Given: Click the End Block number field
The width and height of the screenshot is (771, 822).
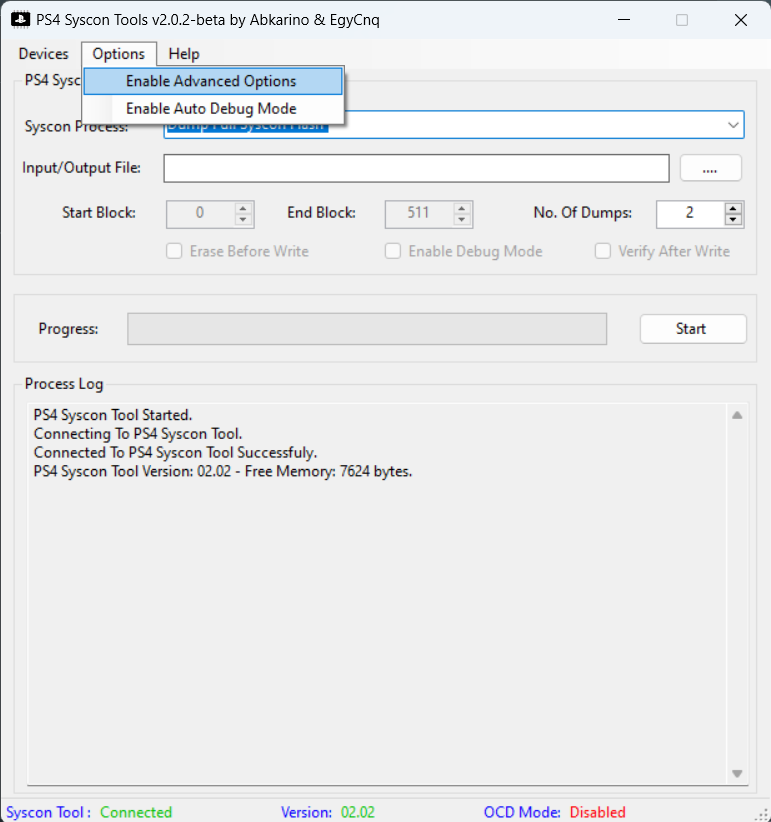Looking at the screenshot, I should (418, 214).
